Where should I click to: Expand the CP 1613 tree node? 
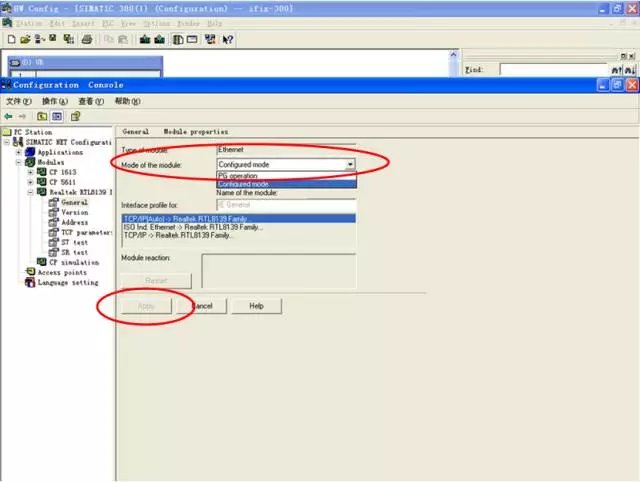coord(31,172)
